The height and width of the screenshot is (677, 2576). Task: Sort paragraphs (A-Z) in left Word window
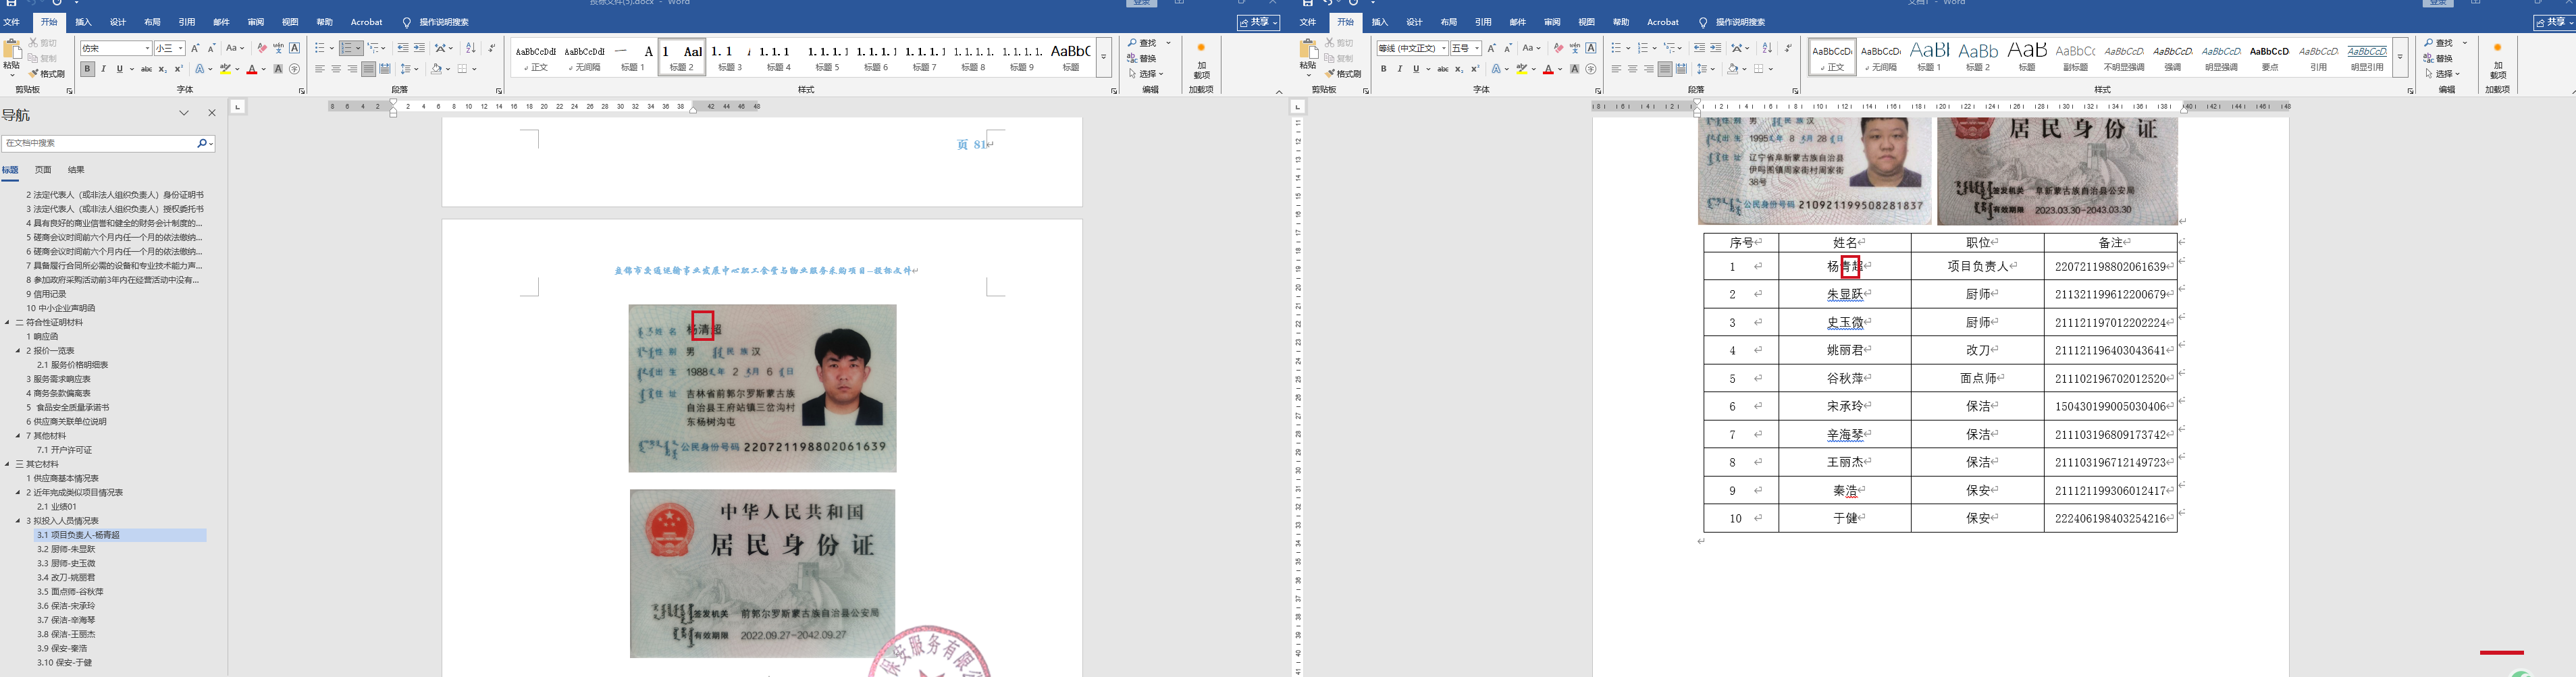click(x=471, y=48)
